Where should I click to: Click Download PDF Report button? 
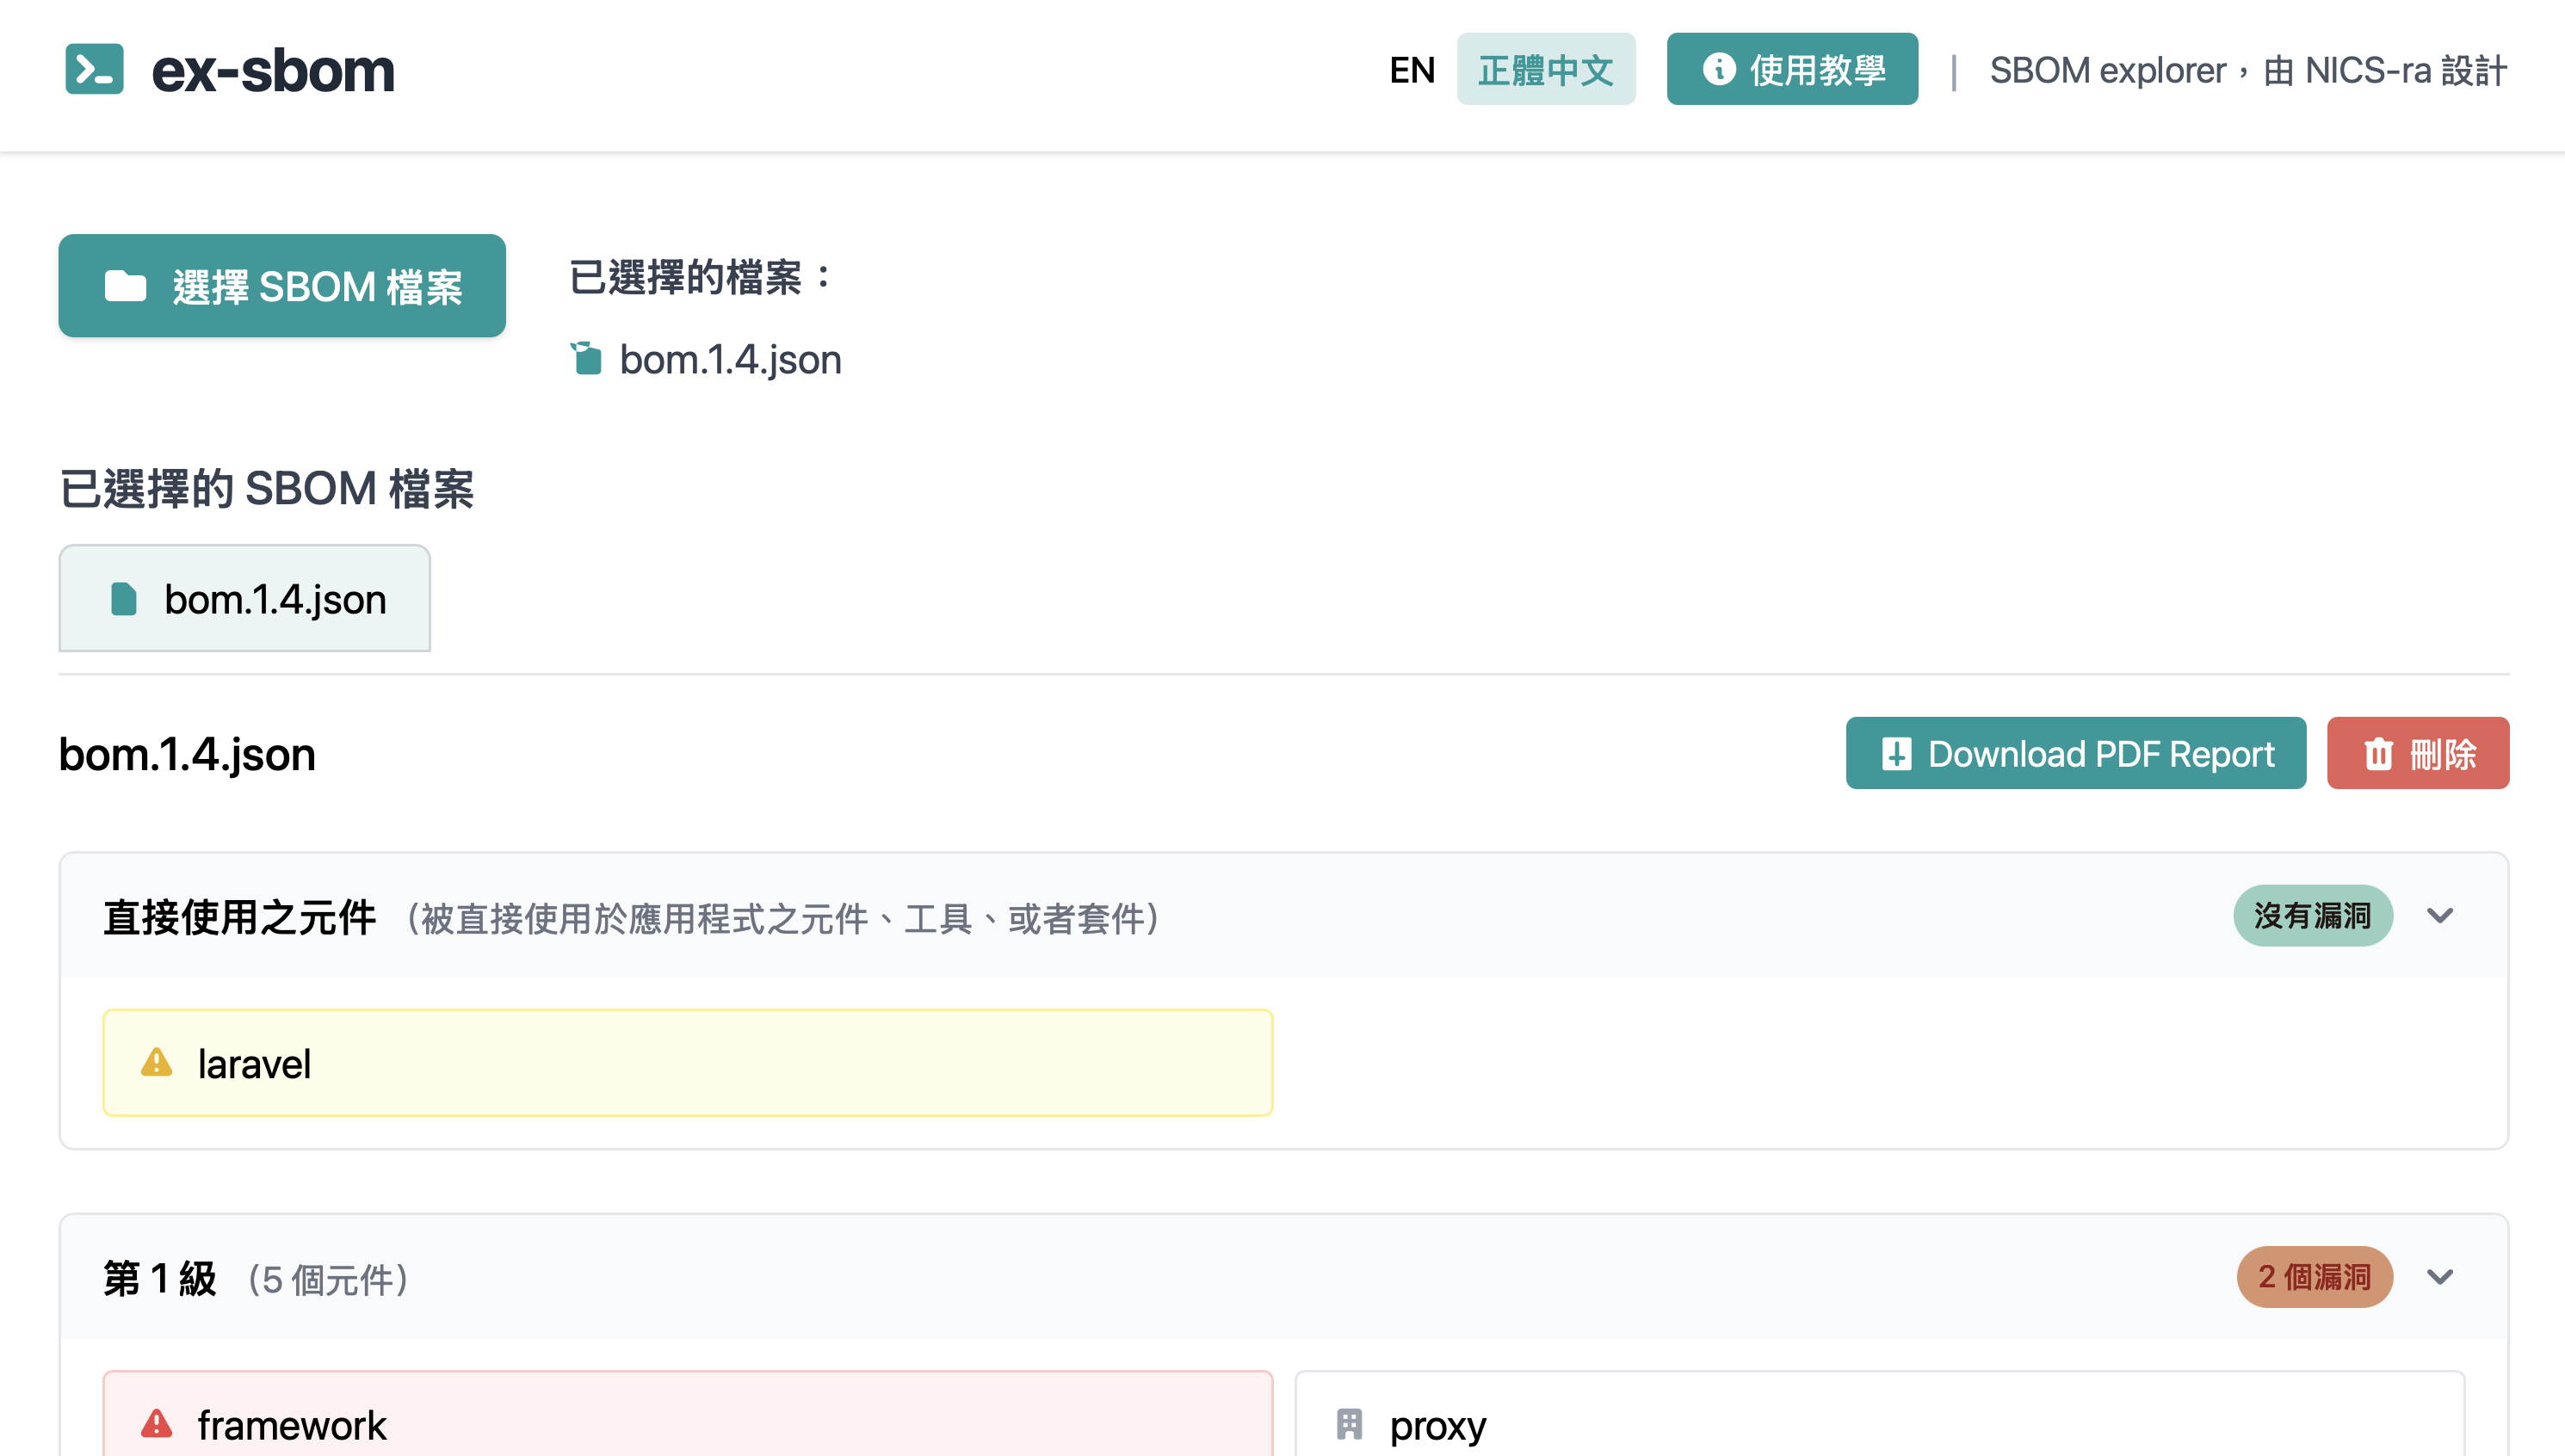coord(2075,753)
